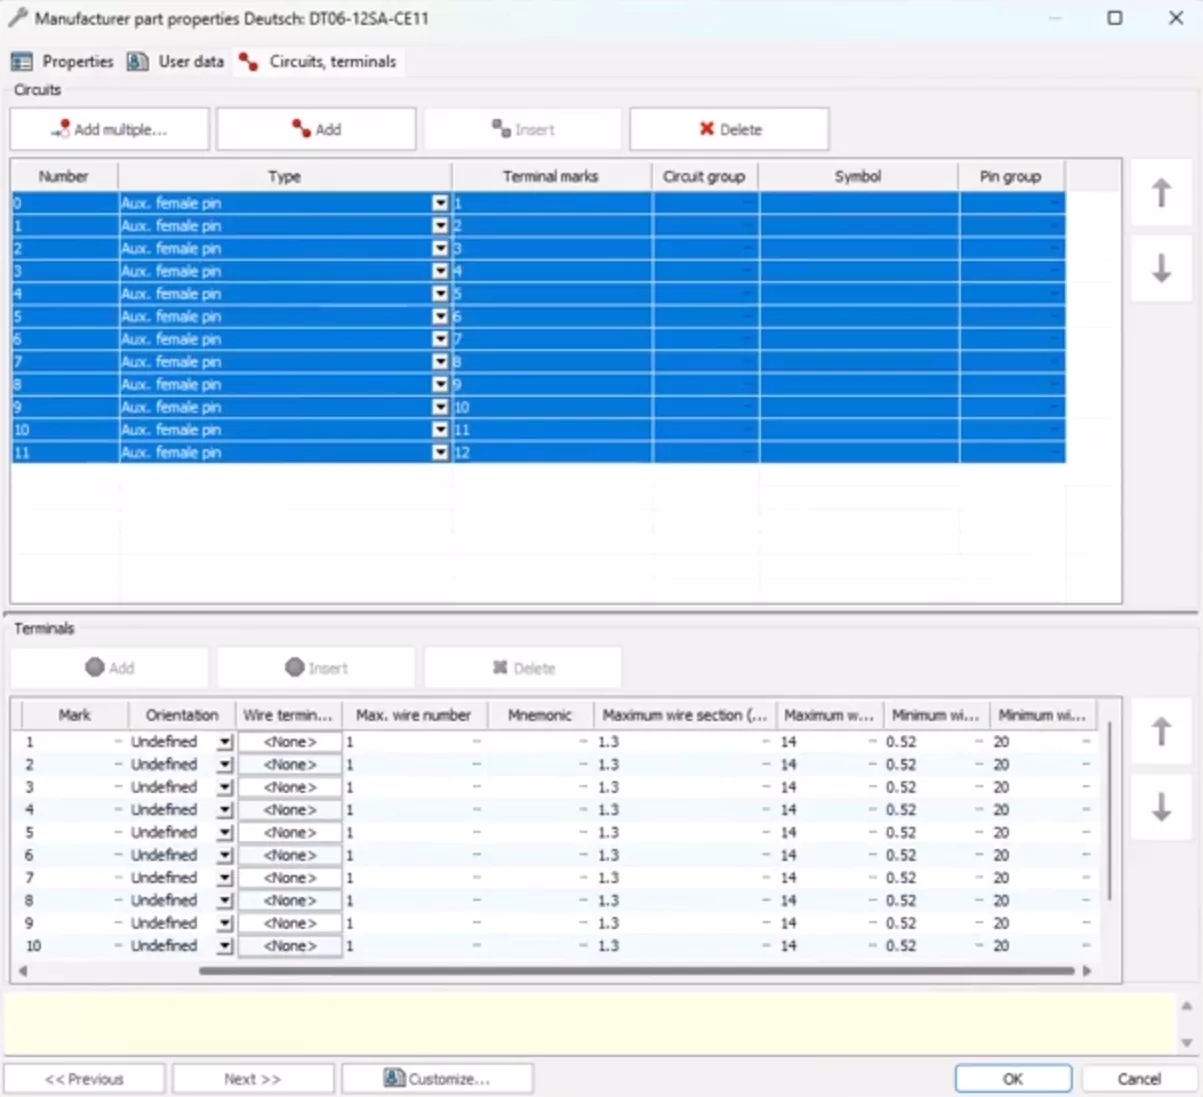Open the Type dropdown for circuit number 0

click(439, 203)
